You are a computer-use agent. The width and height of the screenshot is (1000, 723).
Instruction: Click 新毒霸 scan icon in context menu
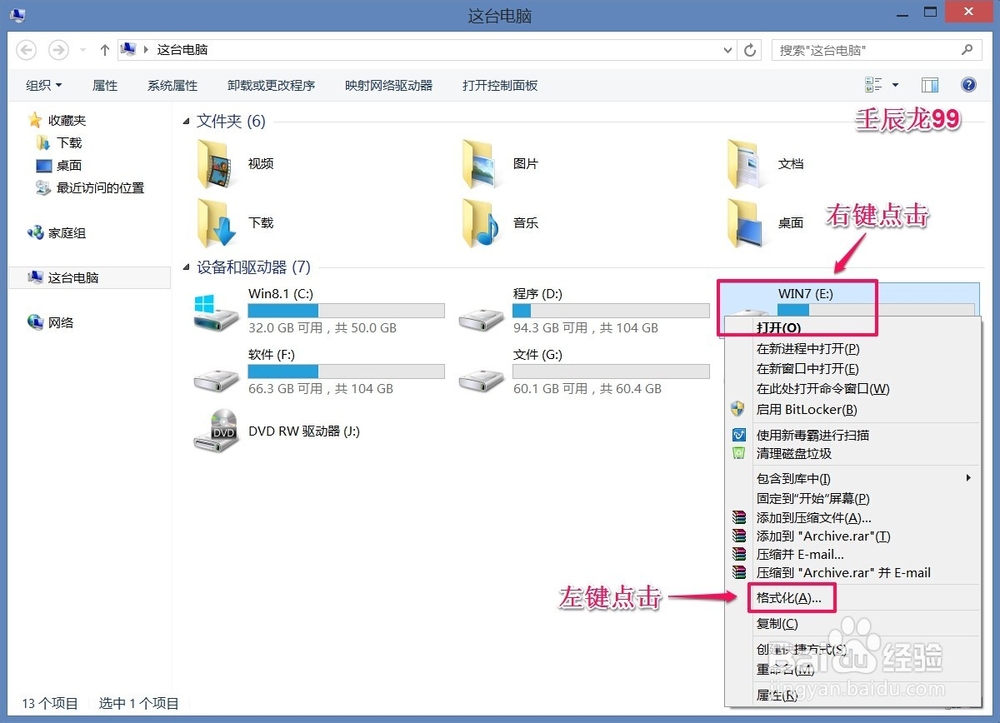click(x=739, y=435)
